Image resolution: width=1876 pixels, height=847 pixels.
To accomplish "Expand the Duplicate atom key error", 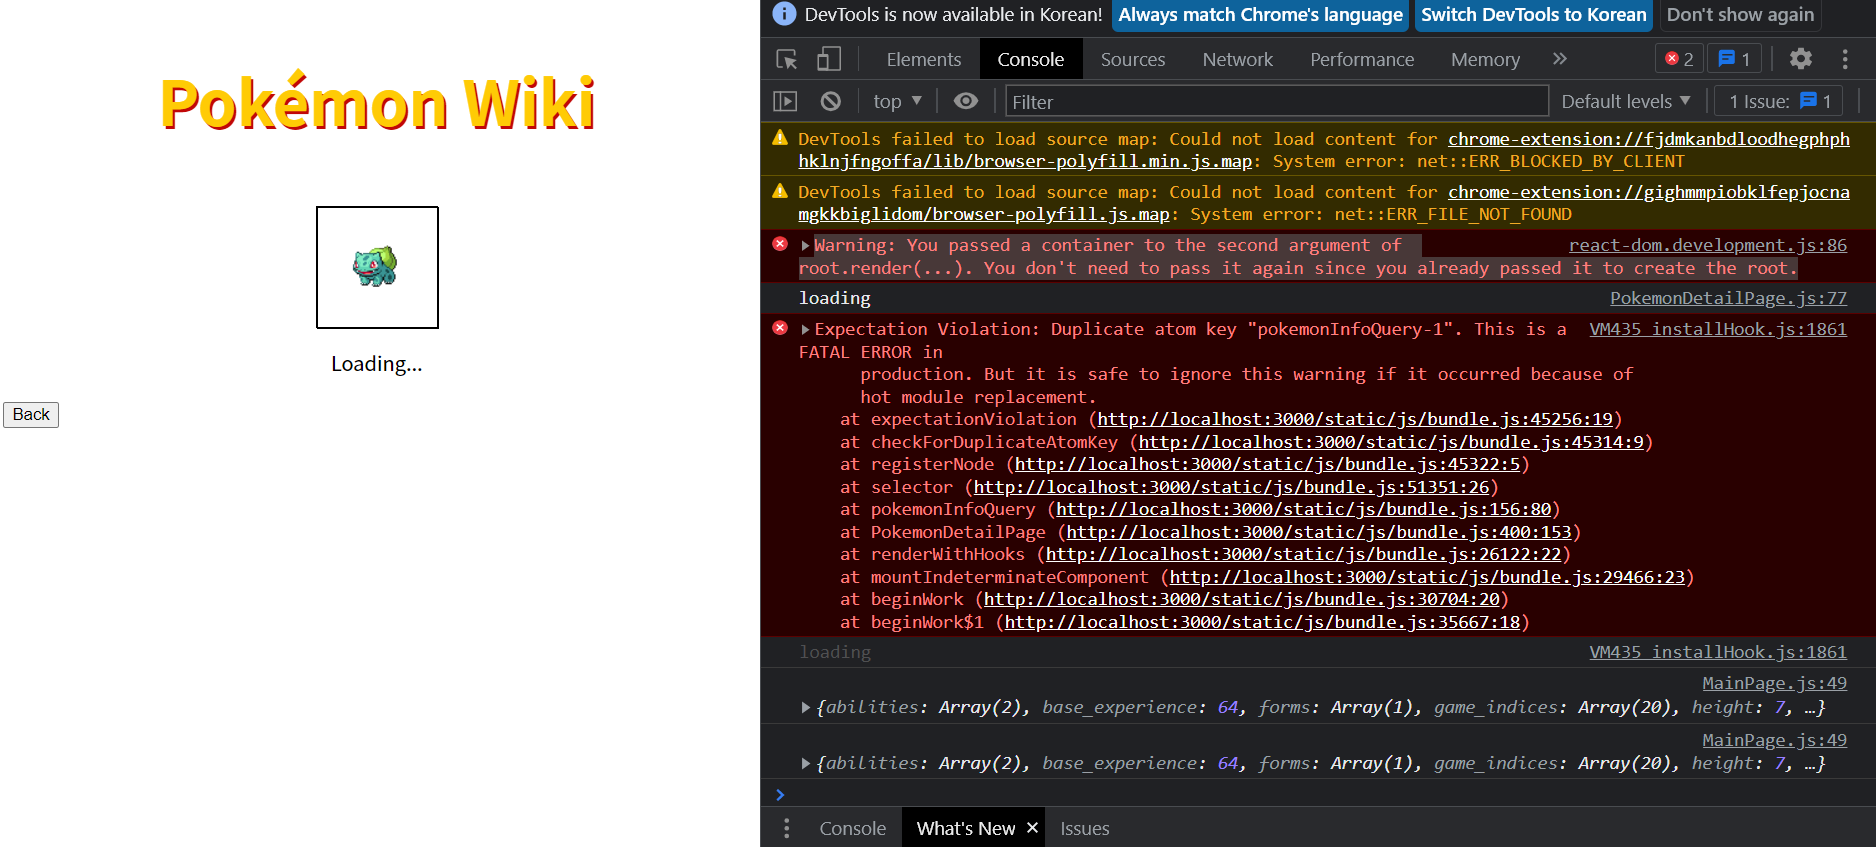I will pyautogui.click(x=806, y=330).
